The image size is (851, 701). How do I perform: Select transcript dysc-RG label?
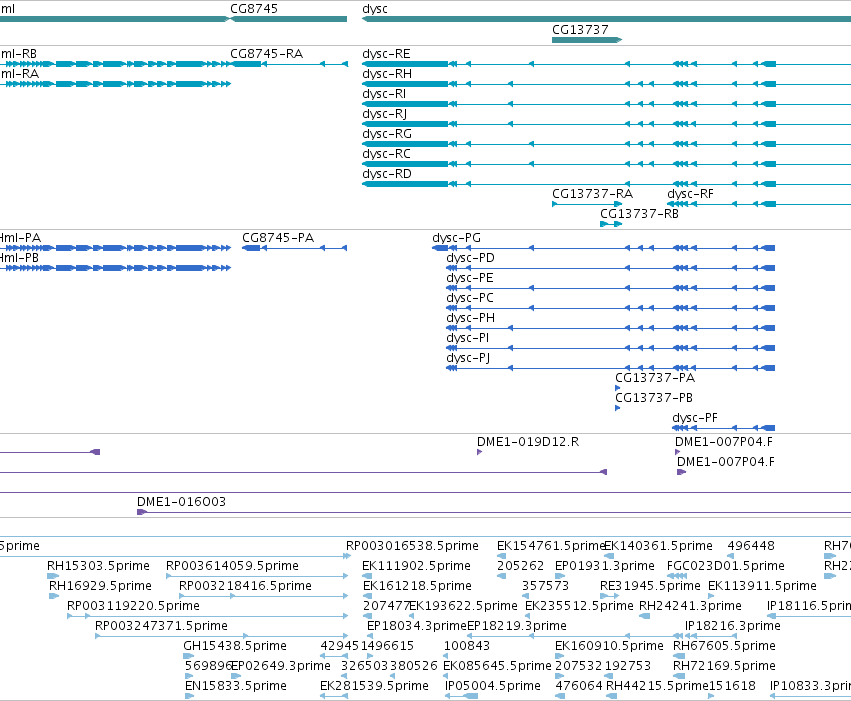point(387,134)
